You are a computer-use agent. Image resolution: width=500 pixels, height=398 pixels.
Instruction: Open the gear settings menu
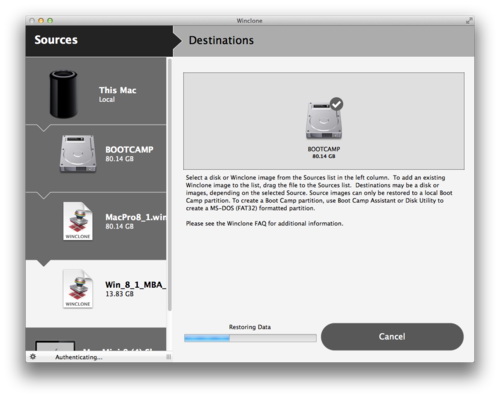pyautogui.click(x=33, y=357)
